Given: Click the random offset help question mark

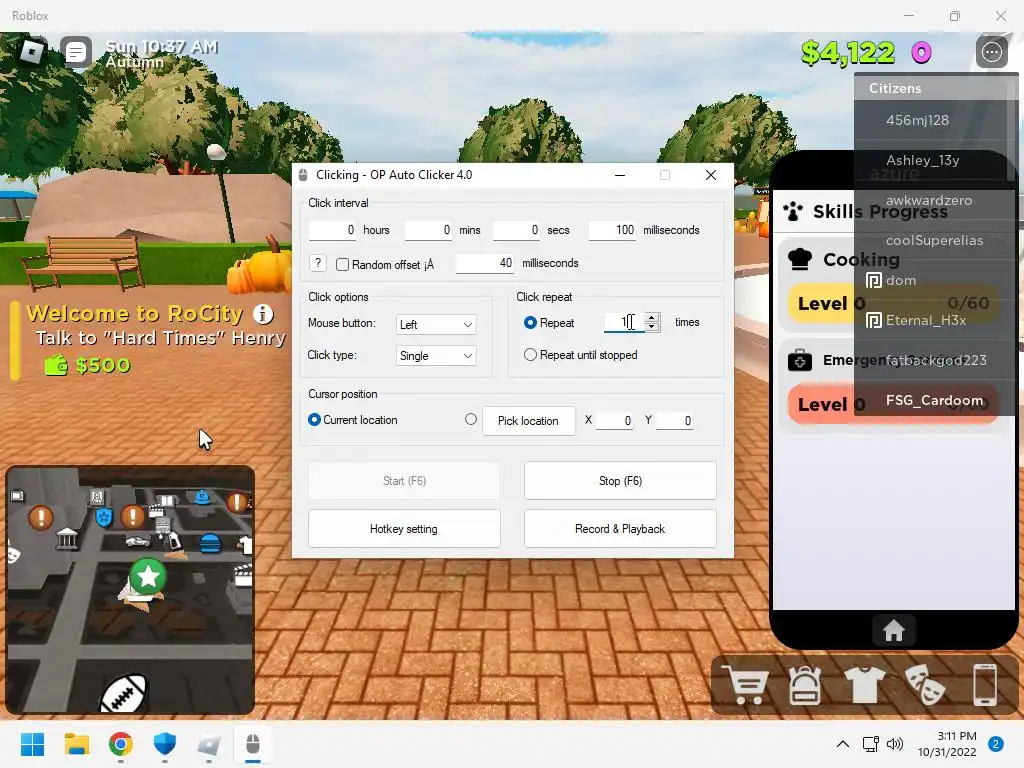Looking at the screenshot, I should click(x=317, y=263).
